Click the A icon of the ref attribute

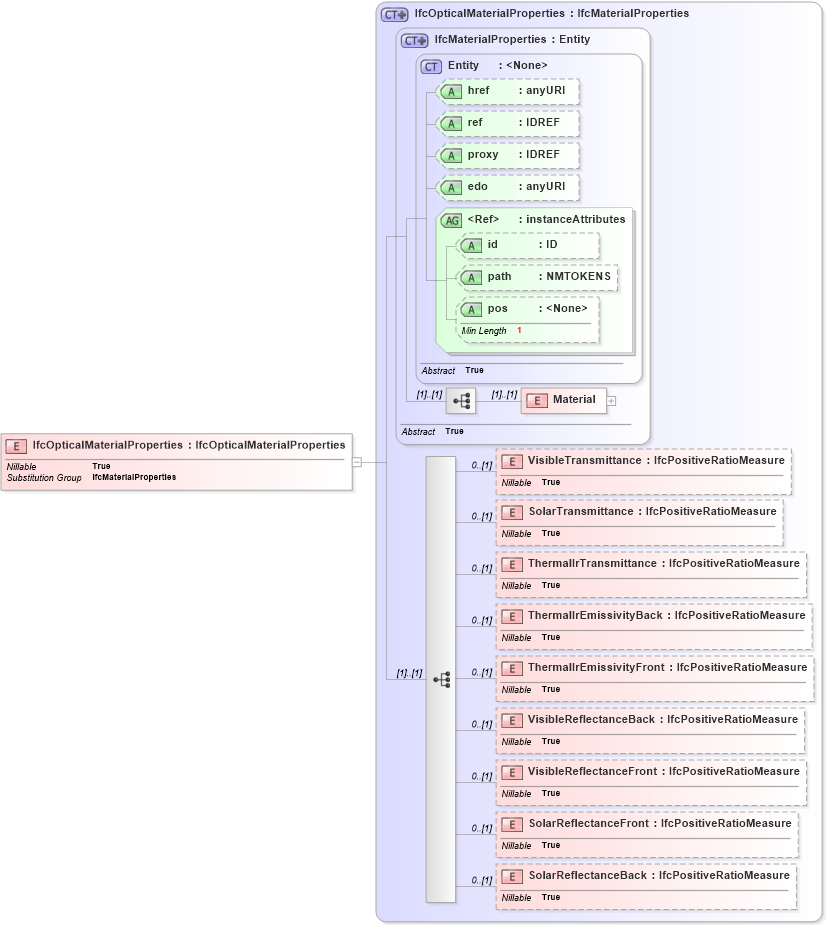pos(451,123)
